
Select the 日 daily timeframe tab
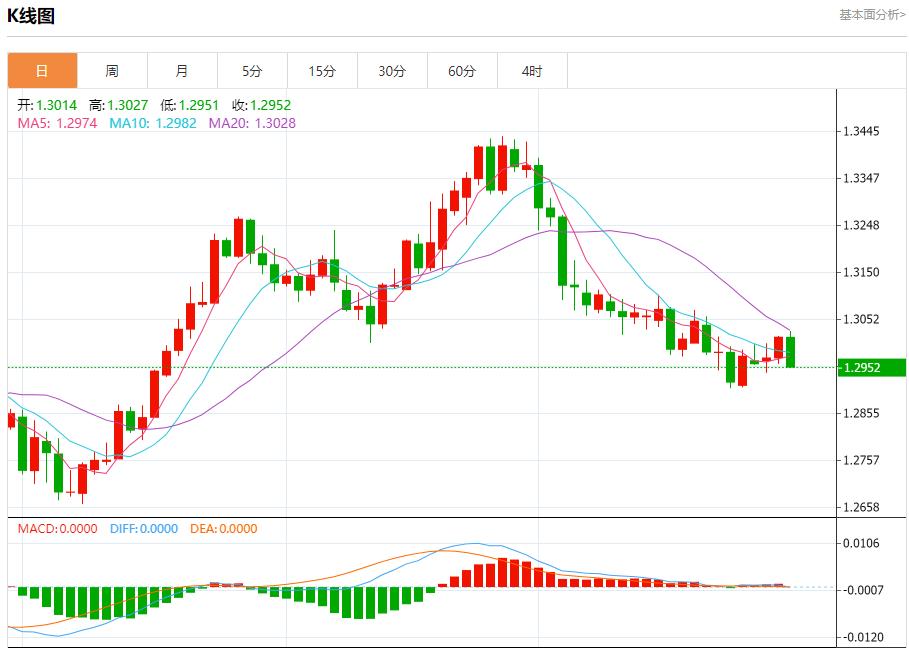(42, 71)
